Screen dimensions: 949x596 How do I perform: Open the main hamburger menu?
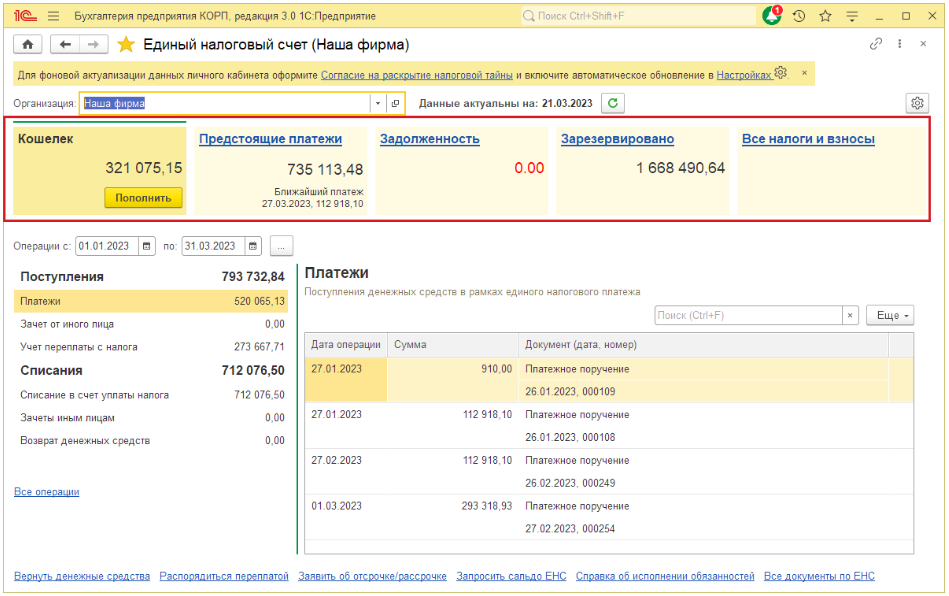click(53, 16)
